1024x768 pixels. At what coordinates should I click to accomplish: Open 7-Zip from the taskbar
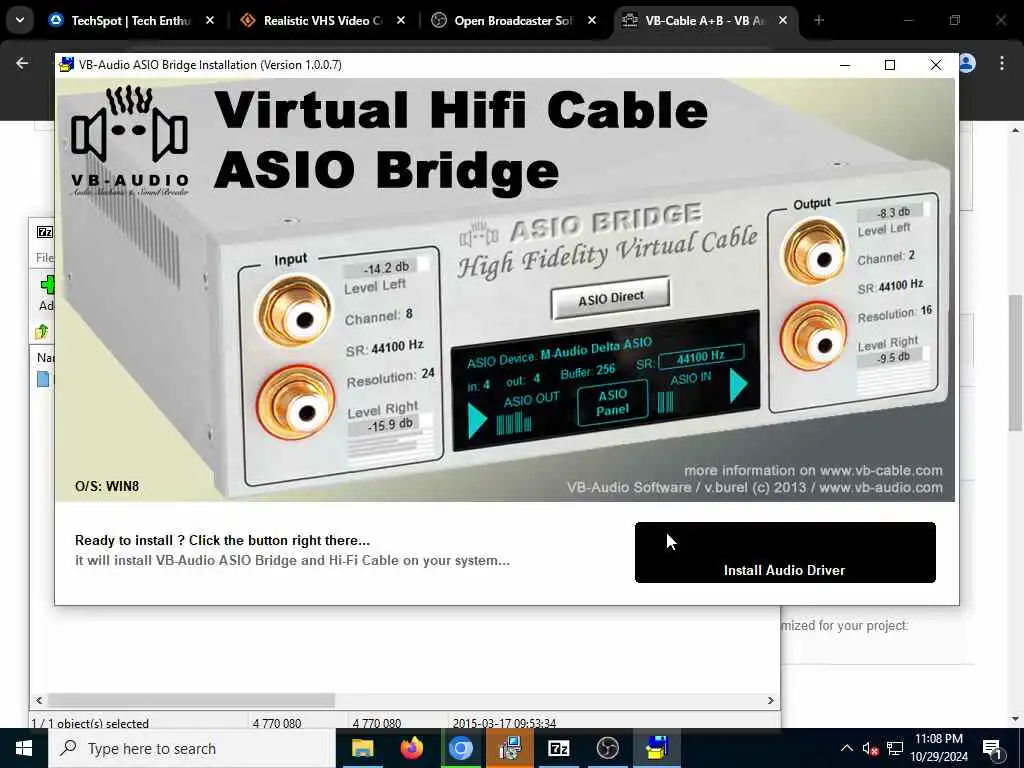pos(558,748)
